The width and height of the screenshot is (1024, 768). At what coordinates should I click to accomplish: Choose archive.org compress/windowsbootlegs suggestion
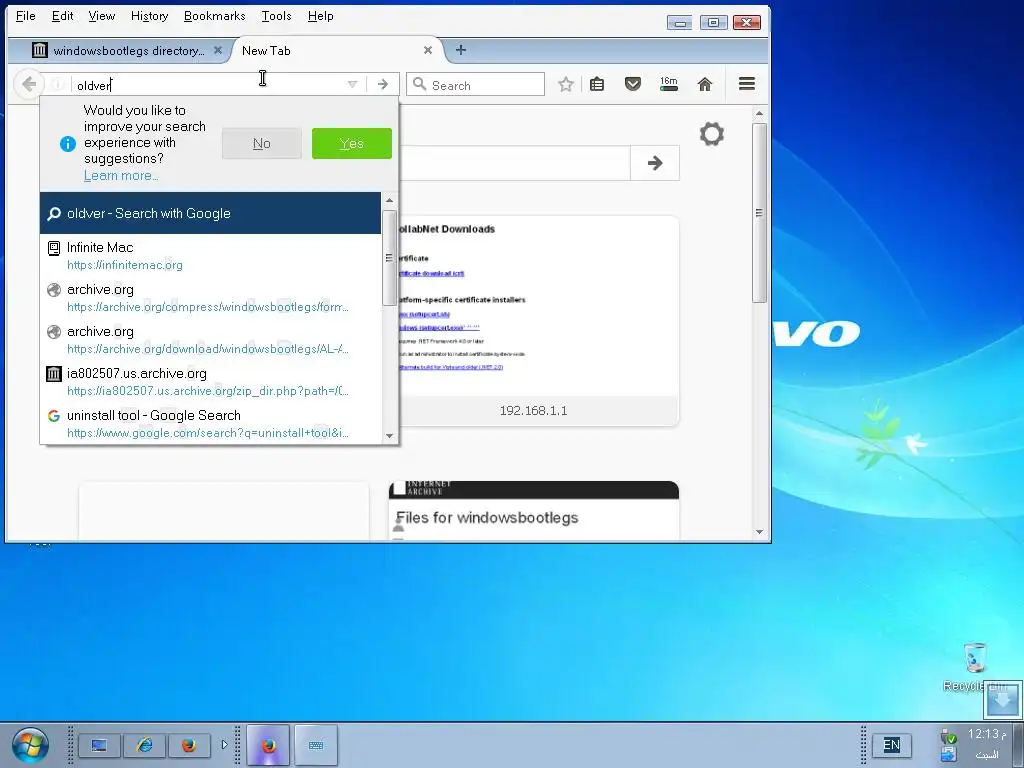210,297
